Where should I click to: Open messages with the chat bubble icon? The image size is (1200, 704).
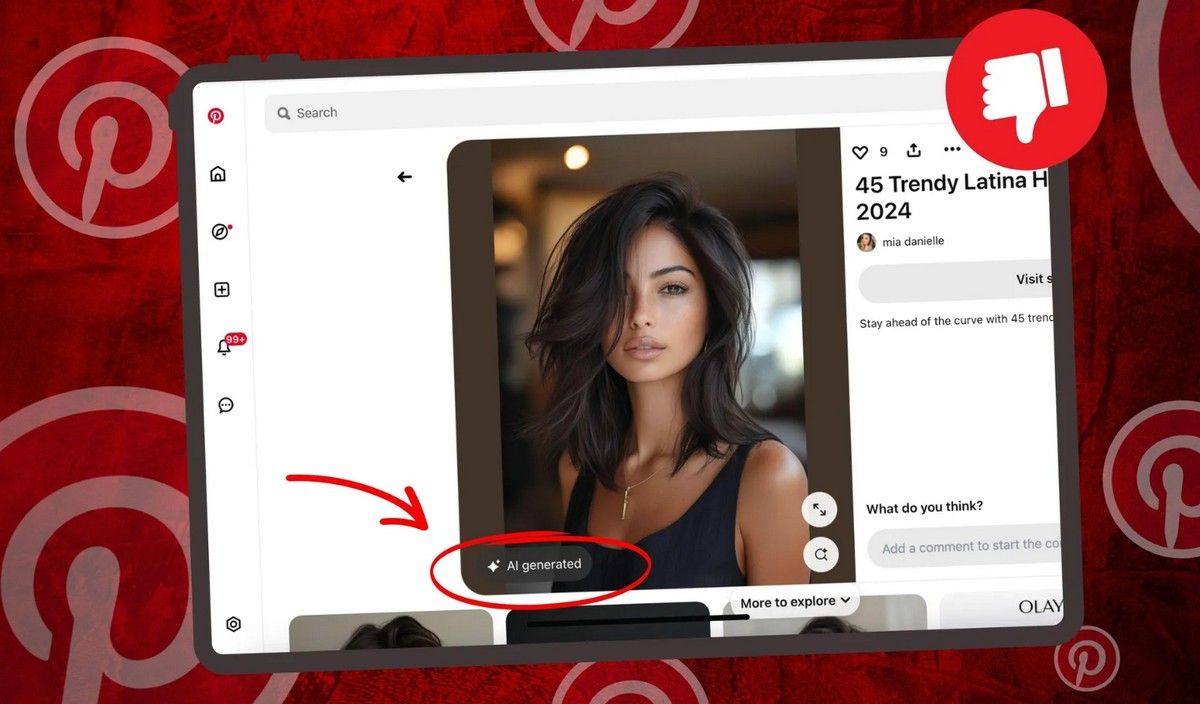[x=226, y=405]
